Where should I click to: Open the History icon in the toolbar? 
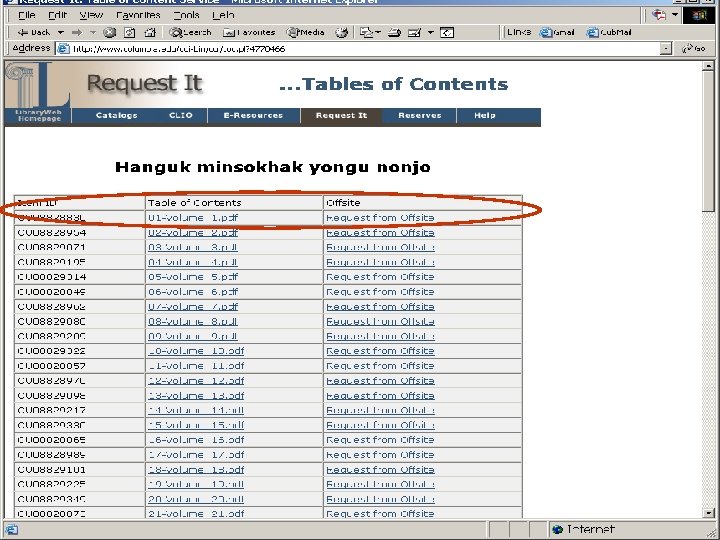click(341, 32)
